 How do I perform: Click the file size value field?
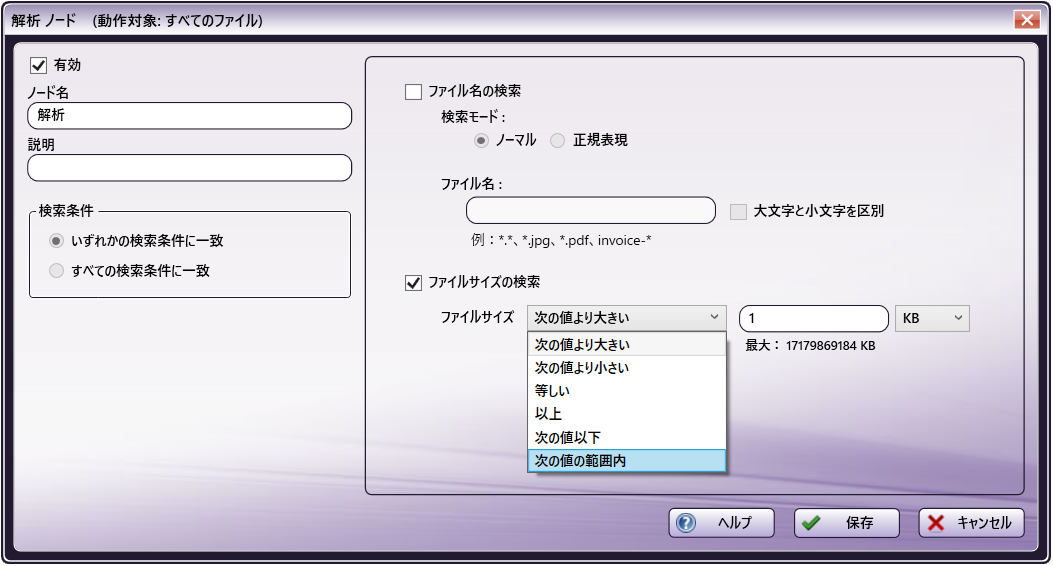tap(814, 318)
